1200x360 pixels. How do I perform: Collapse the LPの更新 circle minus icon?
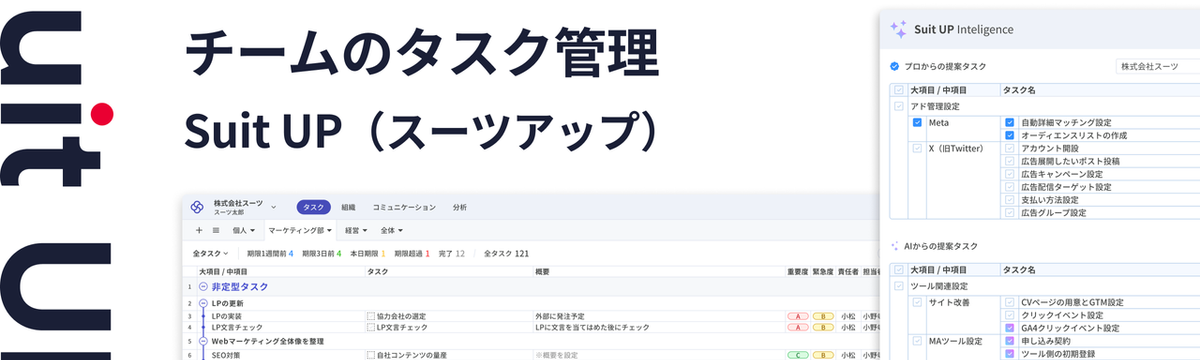203,303
